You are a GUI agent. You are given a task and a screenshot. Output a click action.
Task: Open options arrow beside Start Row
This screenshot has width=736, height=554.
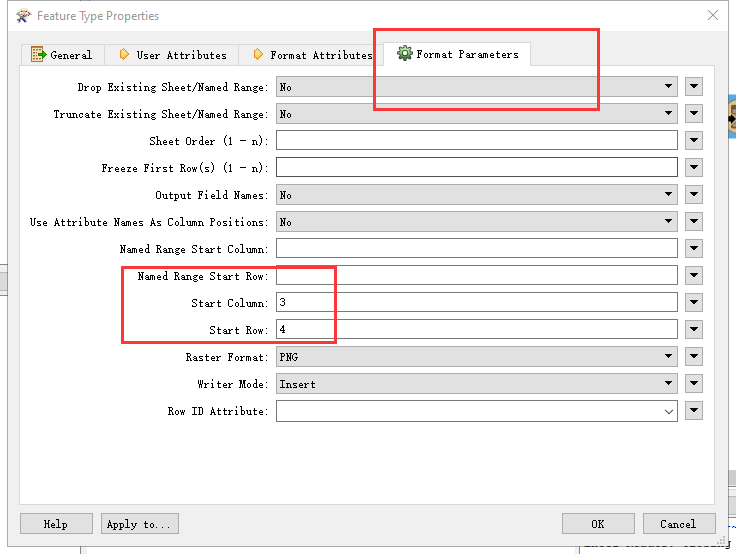(694, 330)
